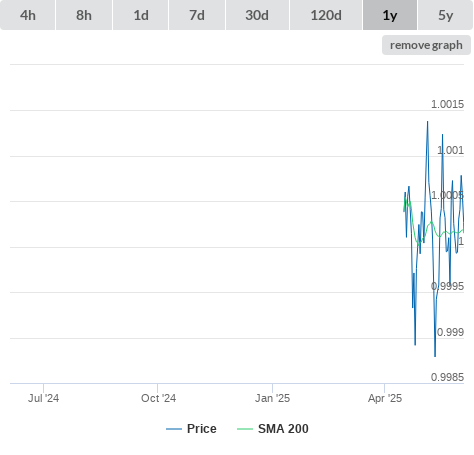
Task: Toggle the Price series legend entry
Action: tap(191, 429)
